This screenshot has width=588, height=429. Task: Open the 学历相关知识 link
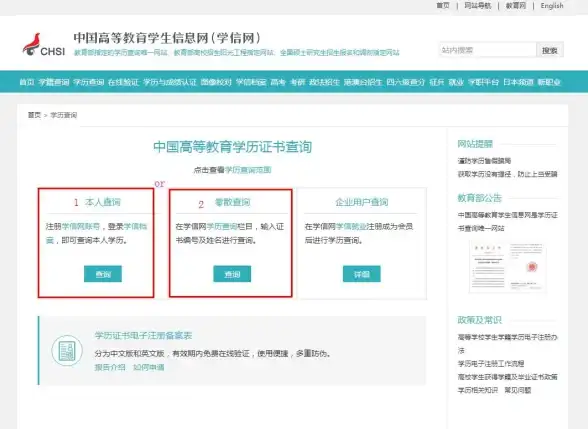477,390
